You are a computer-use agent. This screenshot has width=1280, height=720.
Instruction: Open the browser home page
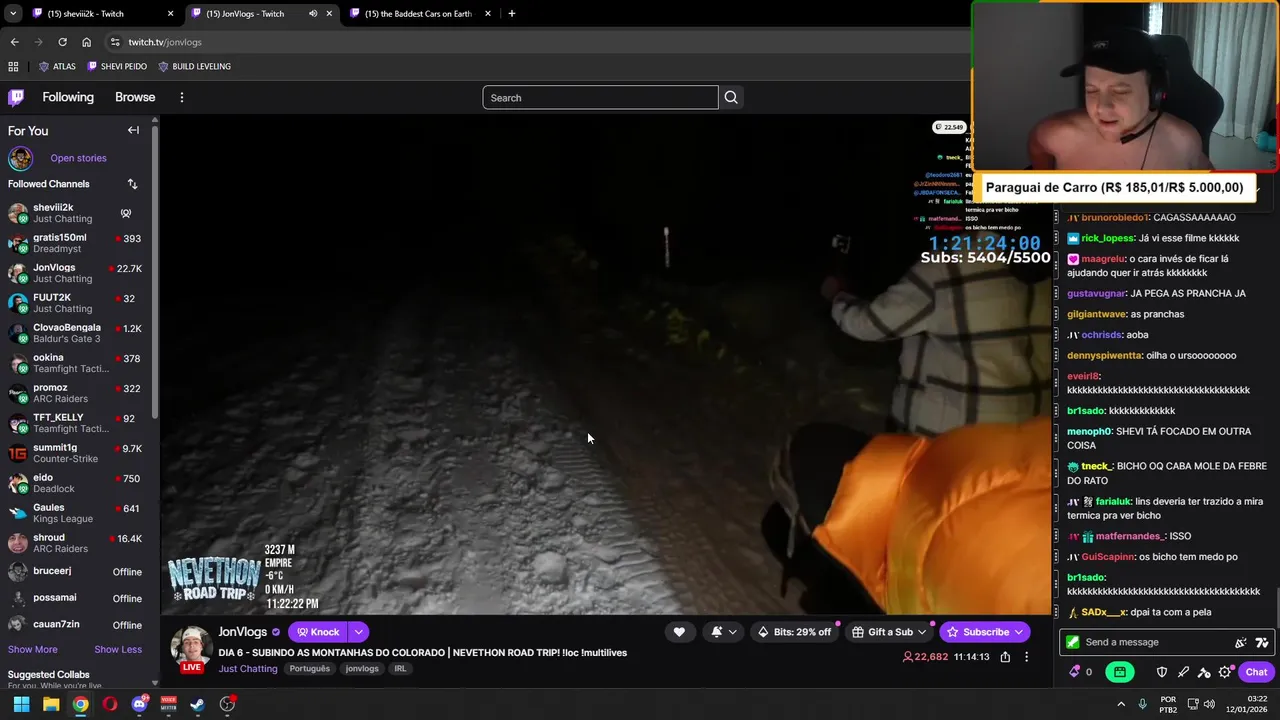point(87,42)
